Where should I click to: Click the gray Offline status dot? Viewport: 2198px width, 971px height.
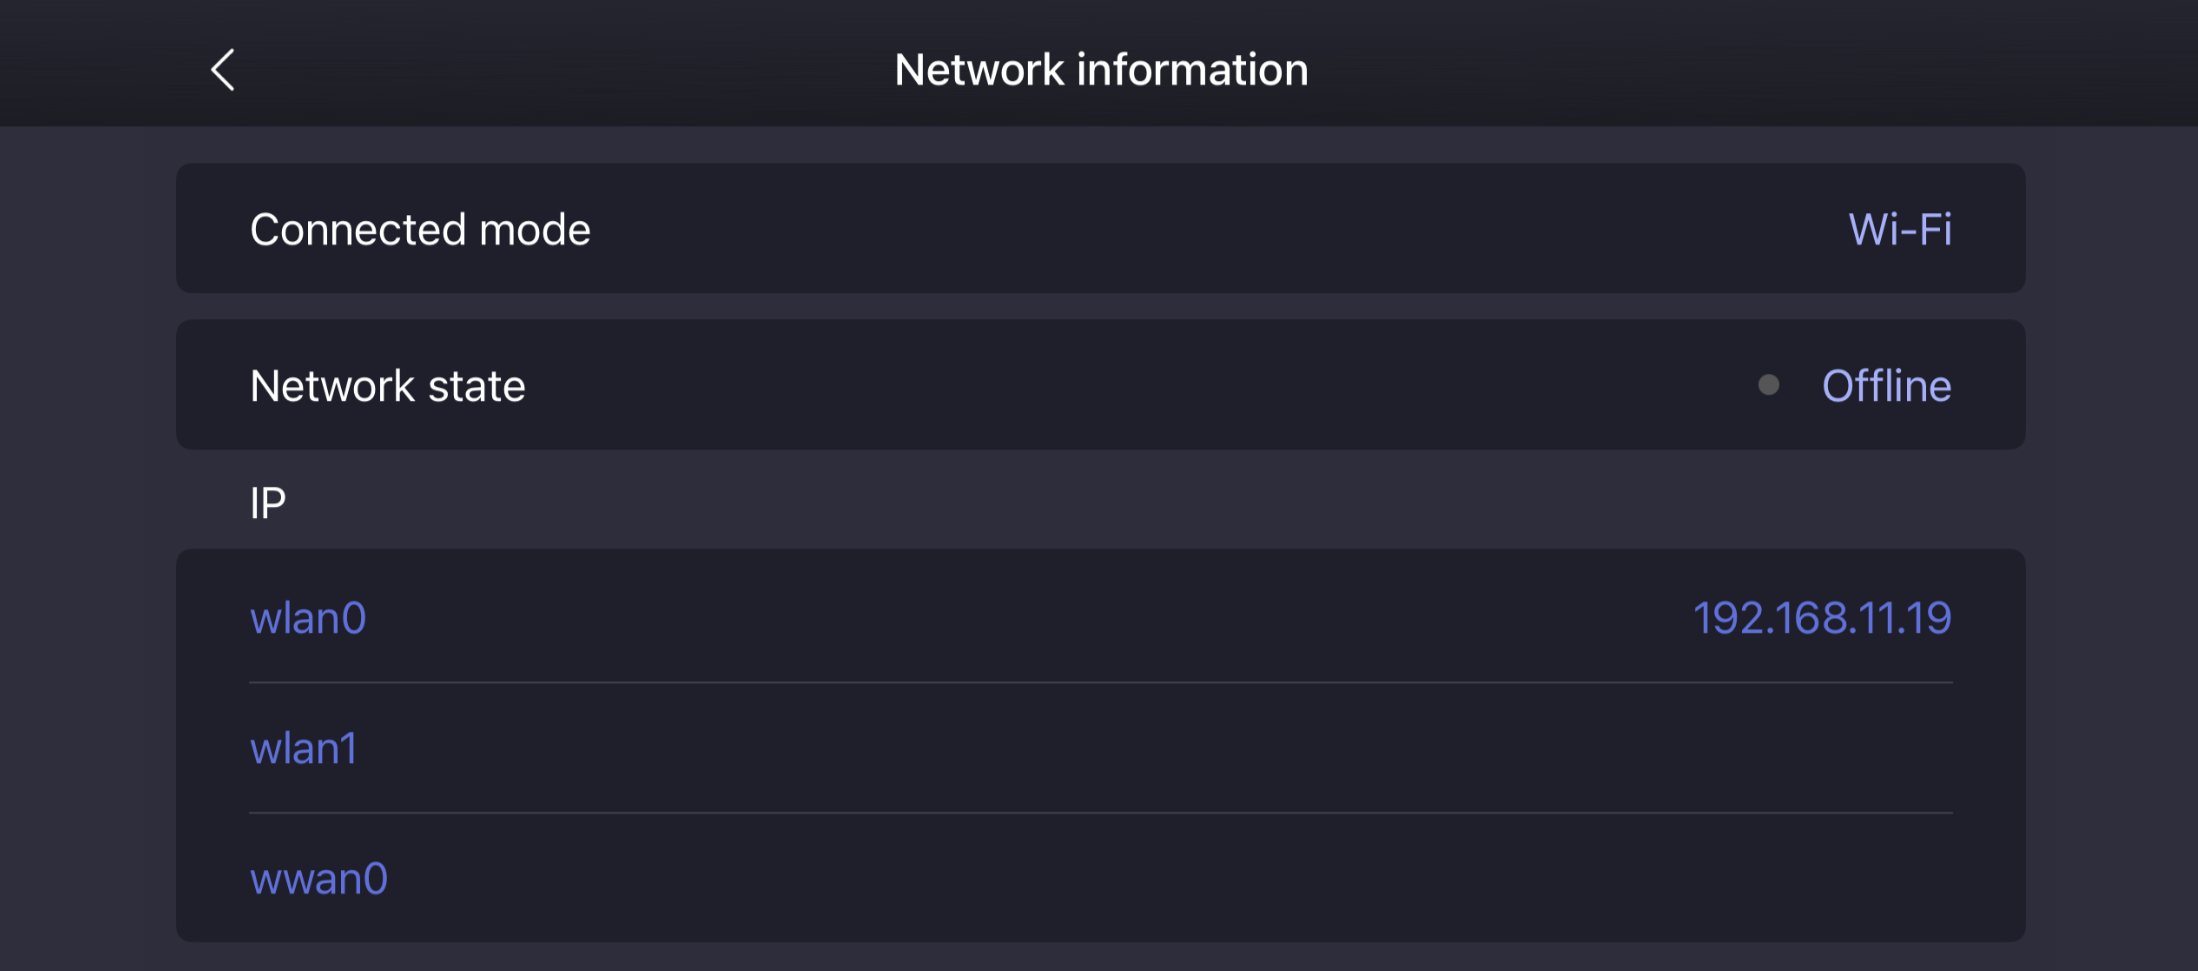click(1768, 385)
